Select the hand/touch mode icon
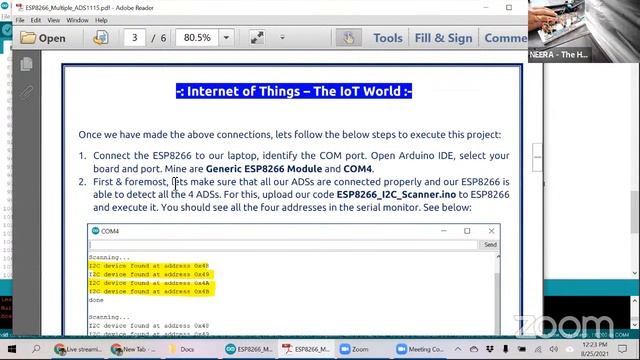 click(x=348, y=38)
